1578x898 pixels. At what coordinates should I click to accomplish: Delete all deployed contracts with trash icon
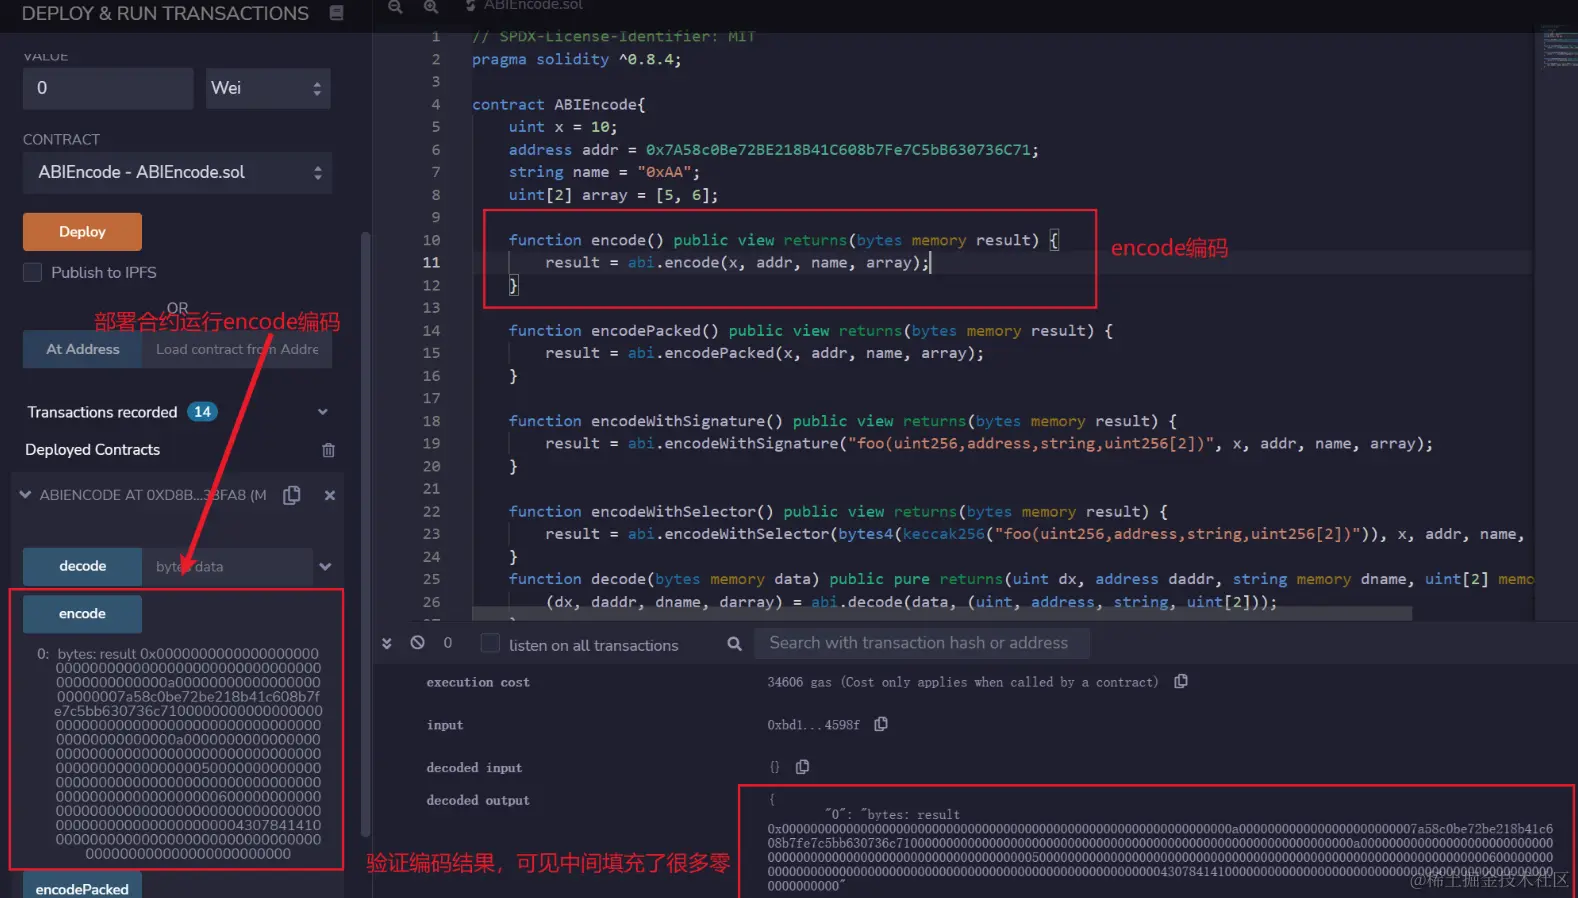pyautogui.click(x=328, y=450)
